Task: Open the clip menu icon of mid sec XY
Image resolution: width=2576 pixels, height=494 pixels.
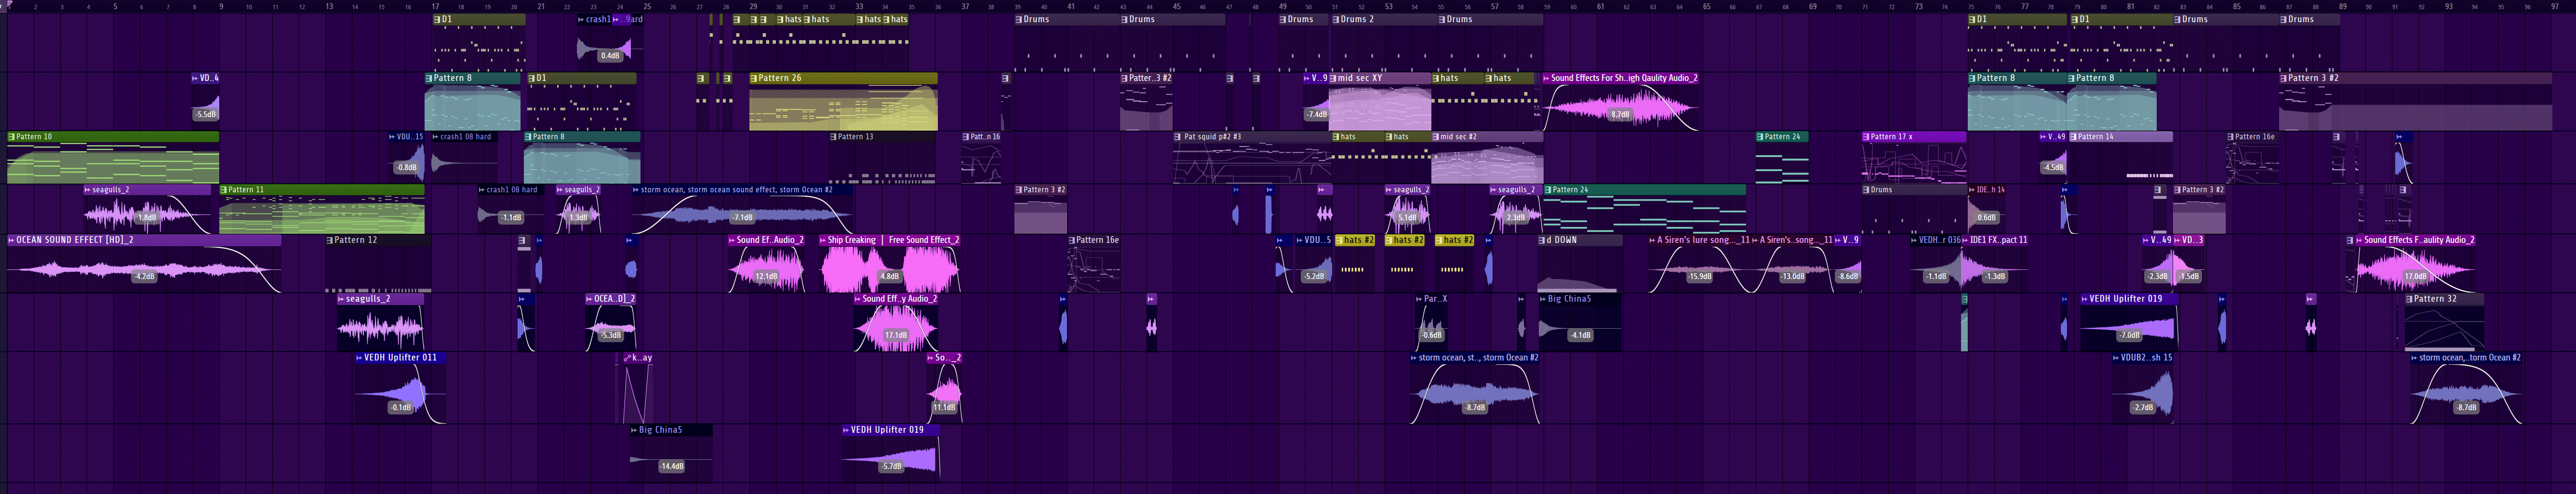Action: [1332, 78]
